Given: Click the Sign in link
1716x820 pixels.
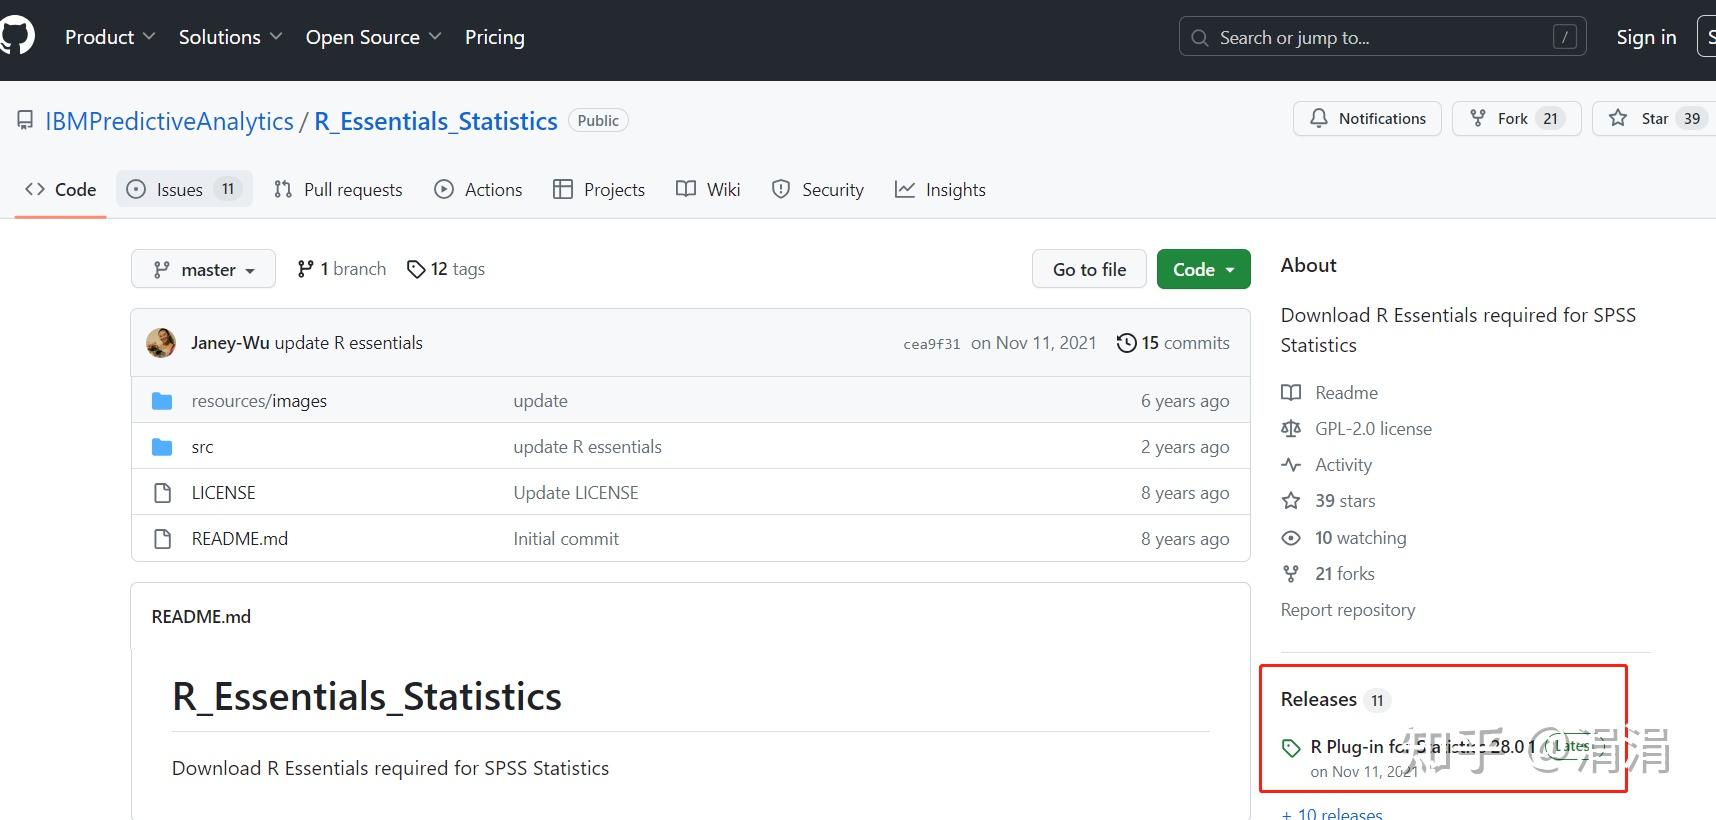Looking at the screenshot, I should pyautogui.click(x=1646, y=37).
